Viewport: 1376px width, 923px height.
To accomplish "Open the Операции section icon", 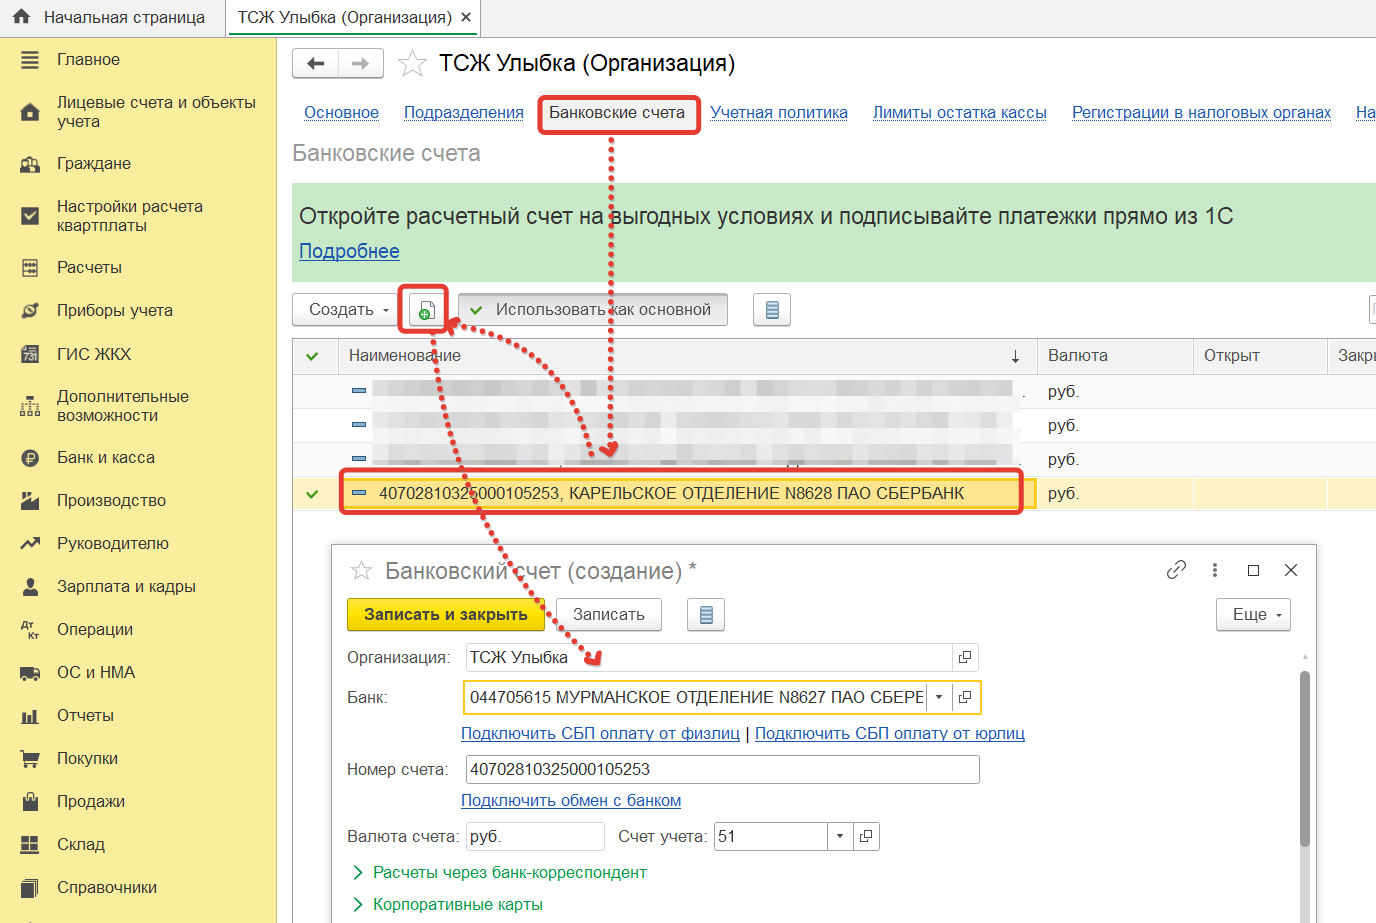I will [30, 630].
